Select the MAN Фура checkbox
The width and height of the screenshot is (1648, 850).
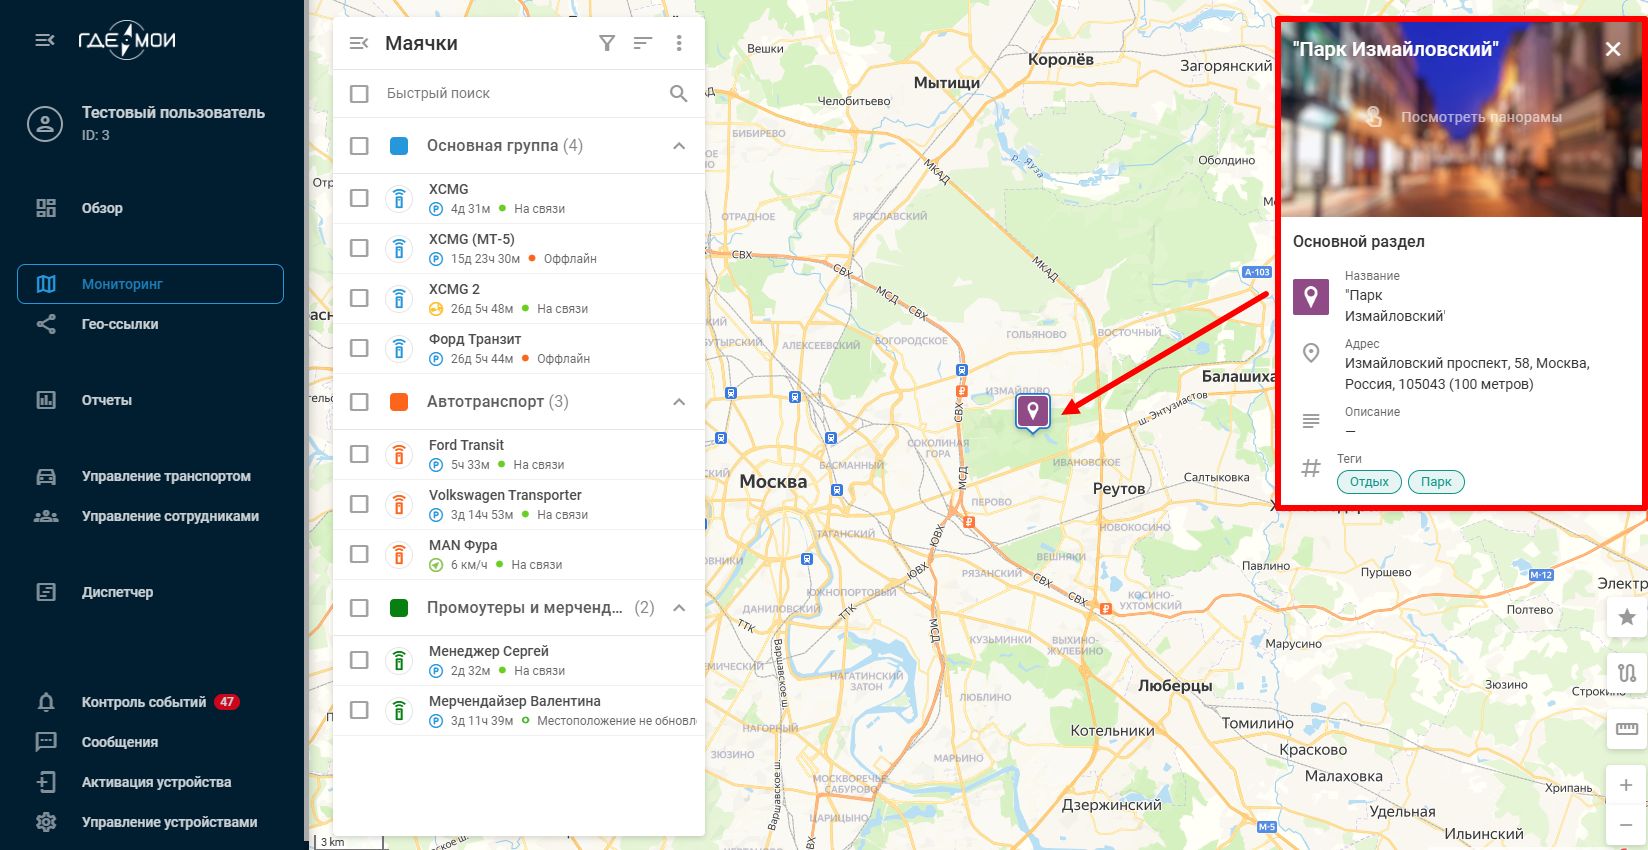click(x=359, y=554)
